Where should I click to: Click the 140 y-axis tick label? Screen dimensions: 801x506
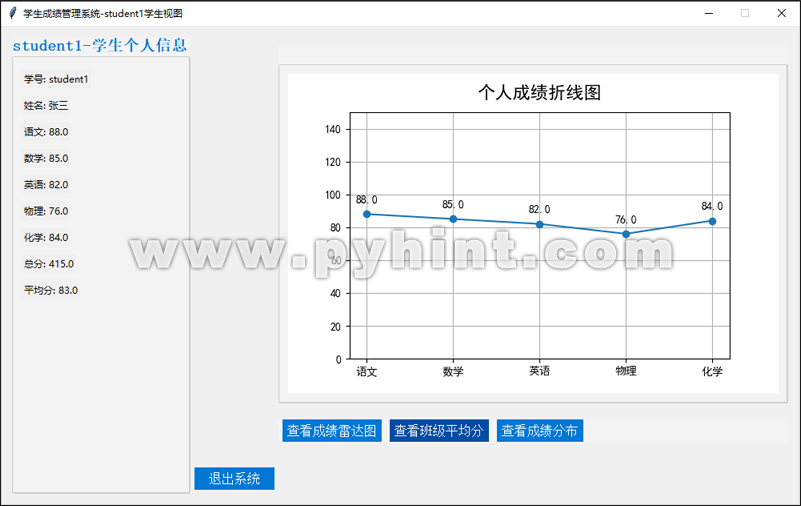tap(333, 129)
